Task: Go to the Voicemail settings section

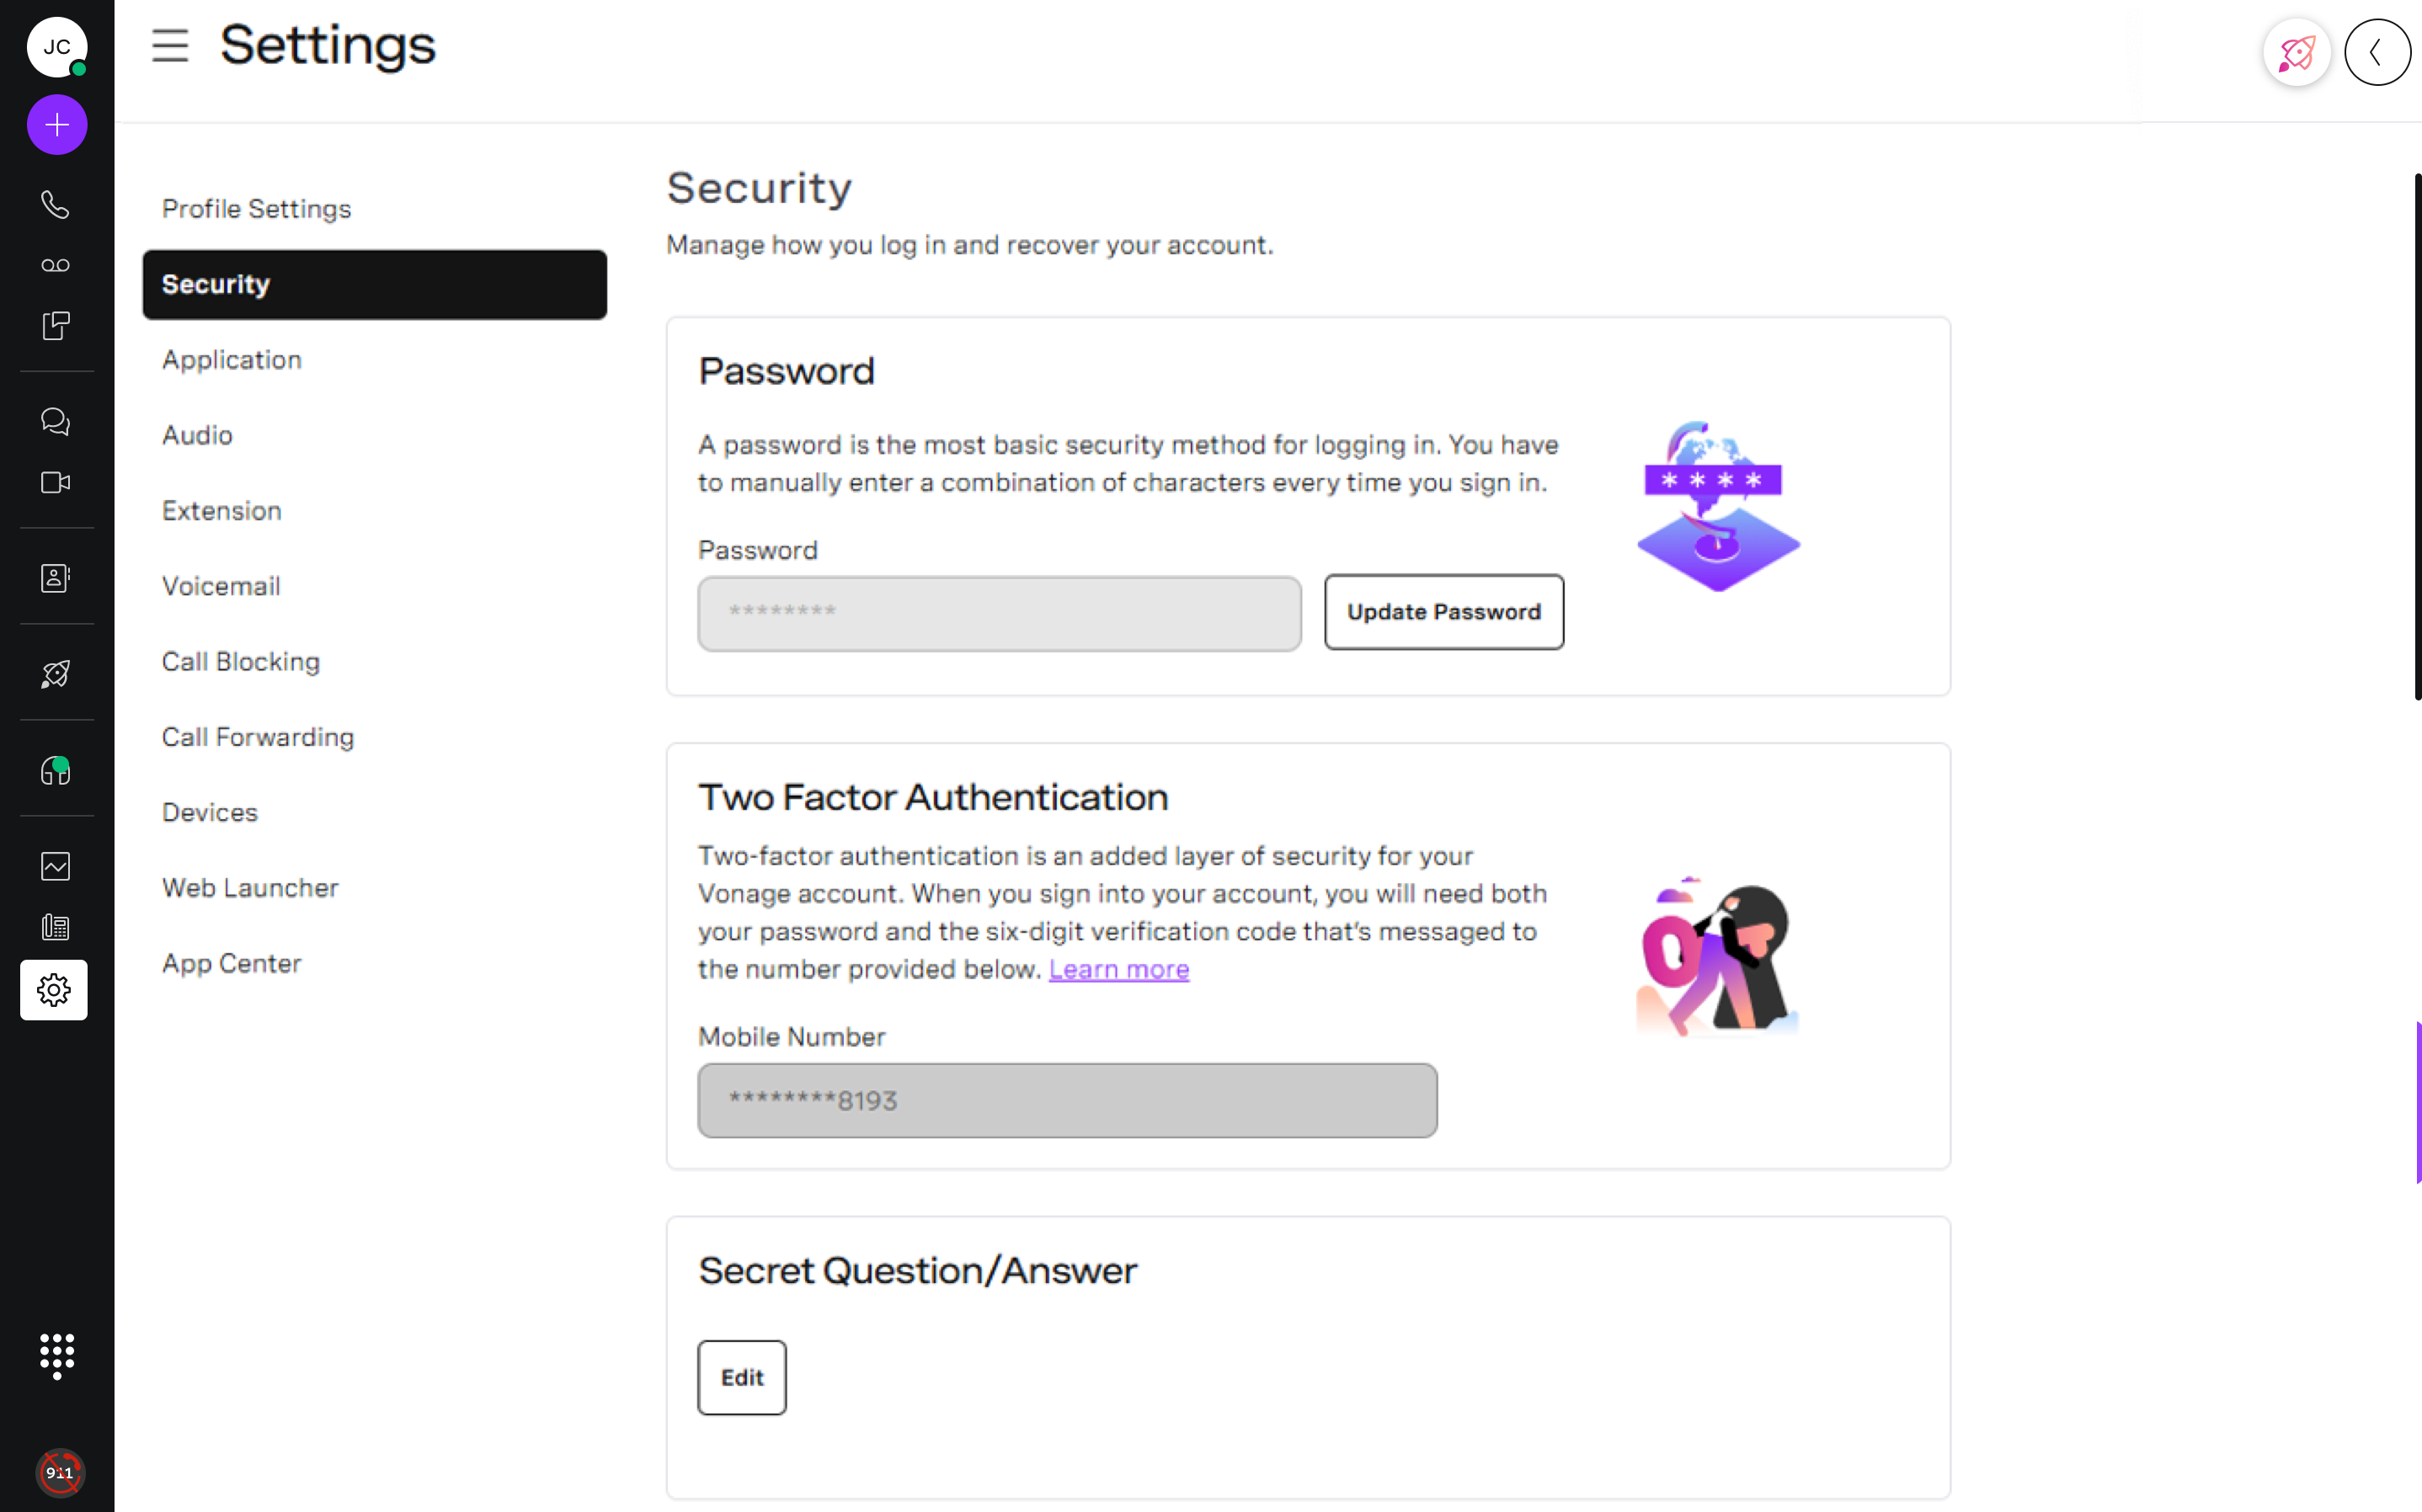Action: click(x=221, y=586)
